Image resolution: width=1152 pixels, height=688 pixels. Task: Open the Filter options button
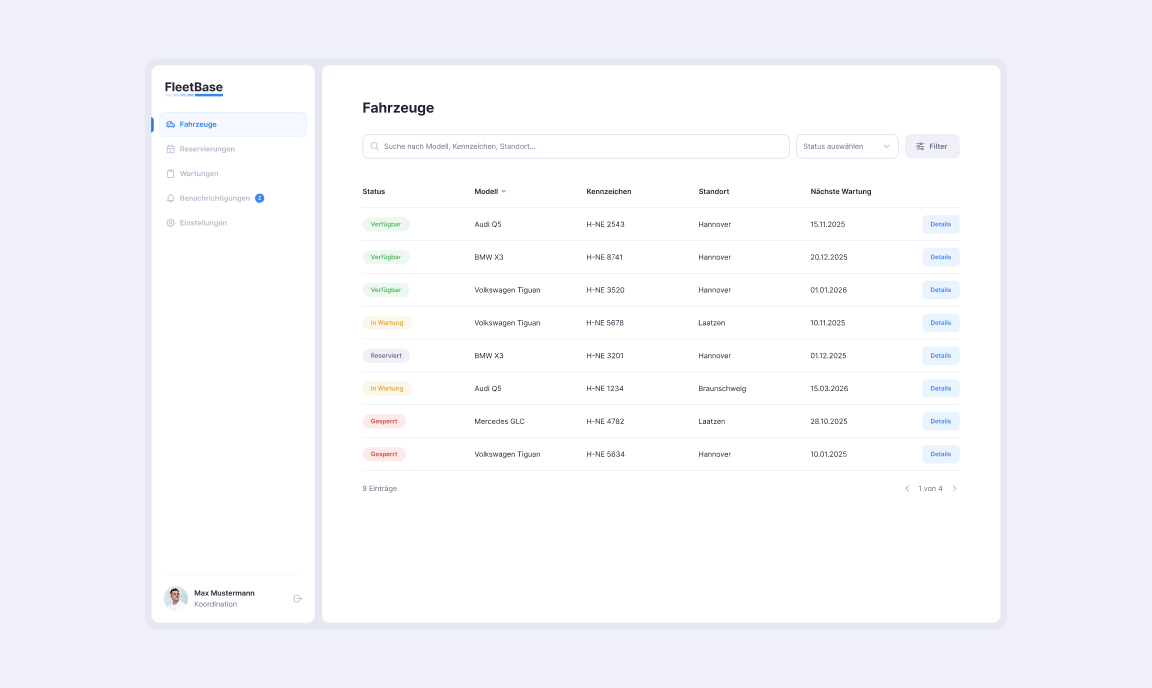pyautogui.click(x=932, y=146)
